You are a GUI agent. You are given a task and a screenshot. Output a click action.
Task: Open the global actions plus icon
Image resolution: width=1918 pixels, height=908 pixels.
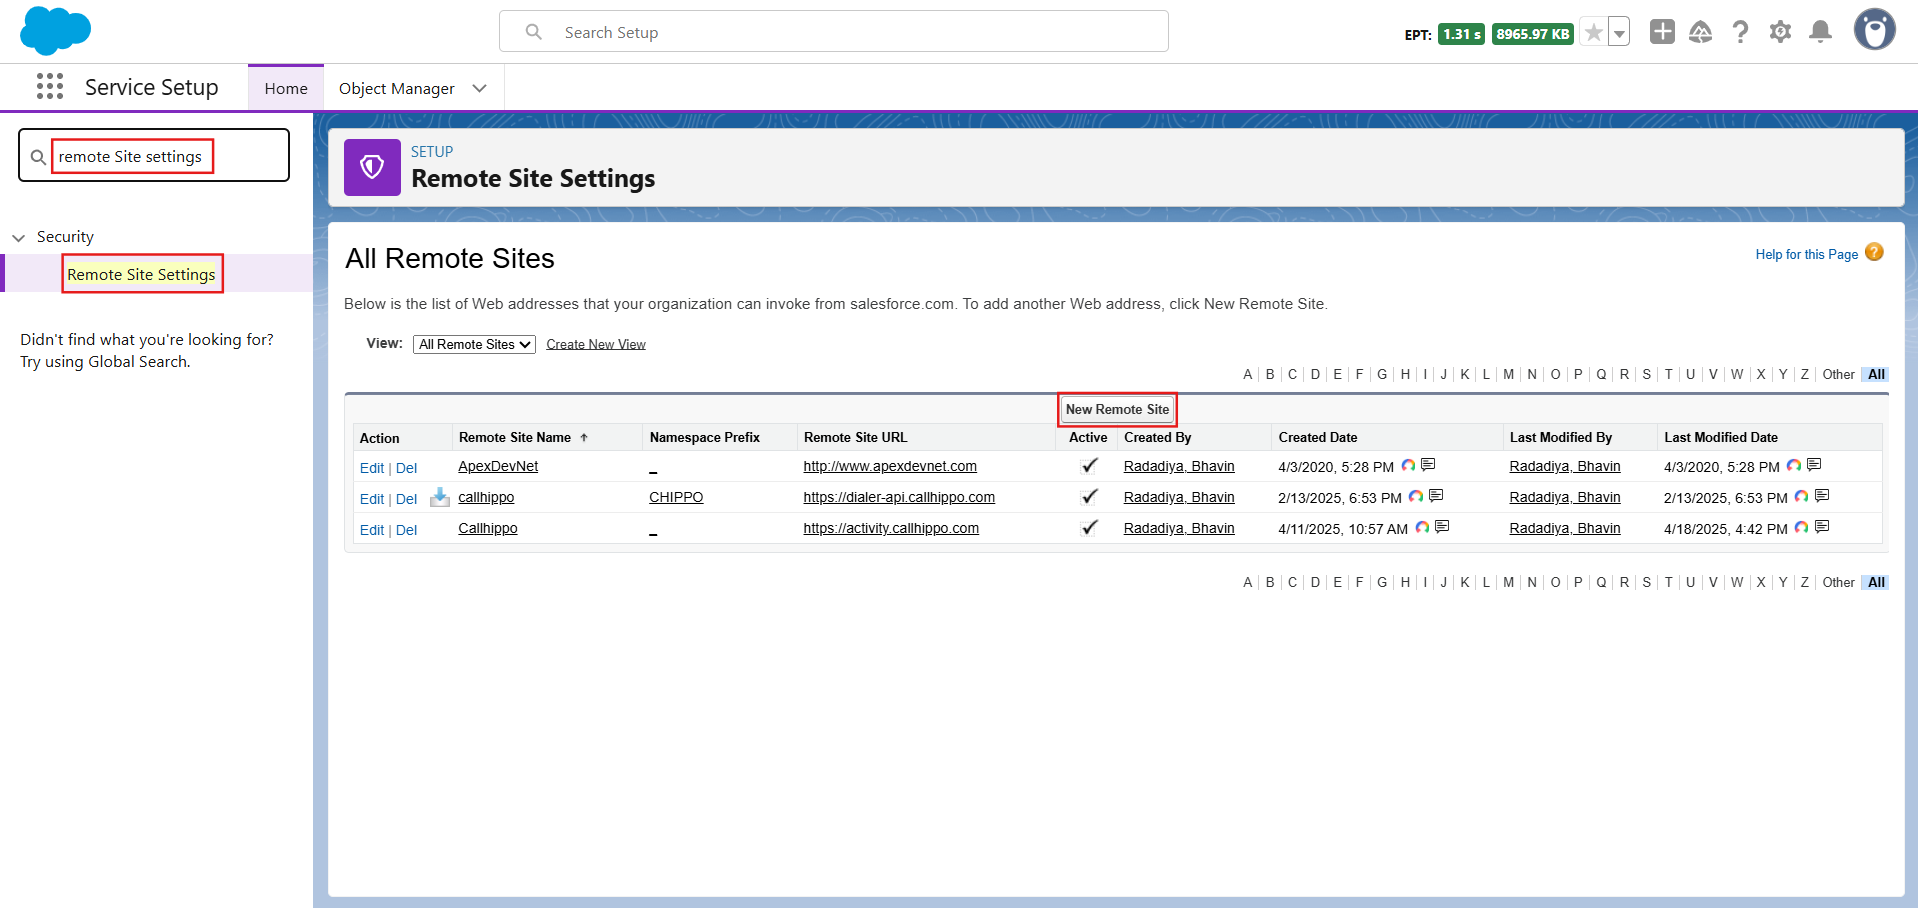tap(1662, 32)
